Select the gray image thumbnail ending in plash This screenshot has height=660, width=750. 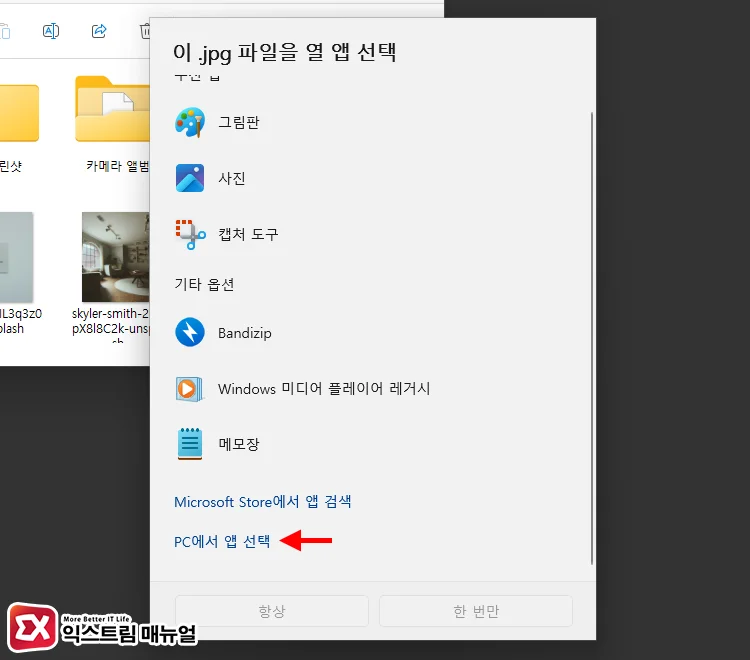tap(16, 257)
